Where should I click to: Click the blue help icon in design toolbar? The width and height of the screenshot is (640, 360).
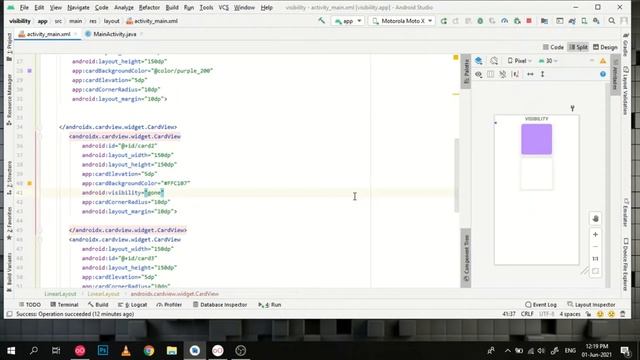[603, 74]
